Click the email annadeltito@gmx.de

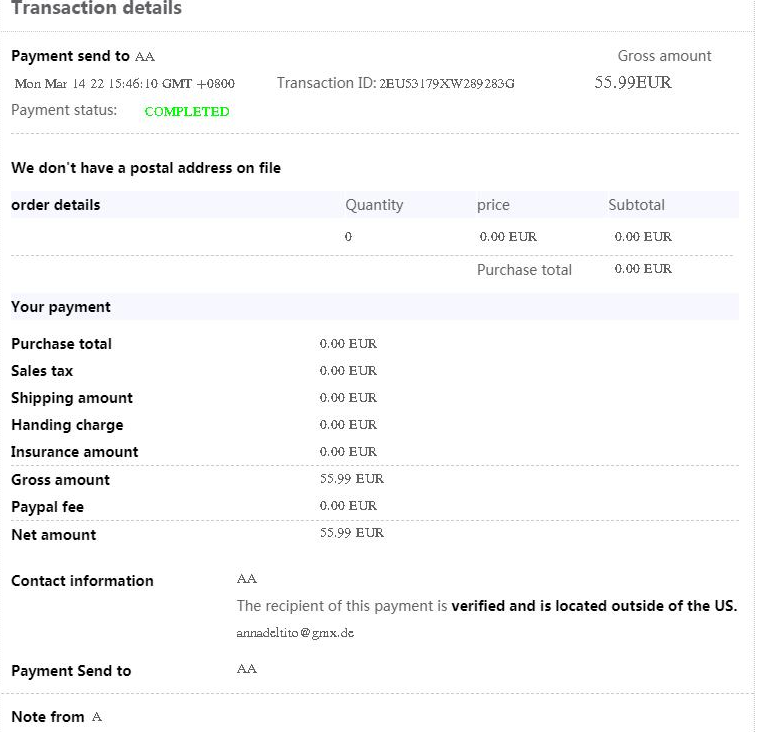(x=295, y=633)
